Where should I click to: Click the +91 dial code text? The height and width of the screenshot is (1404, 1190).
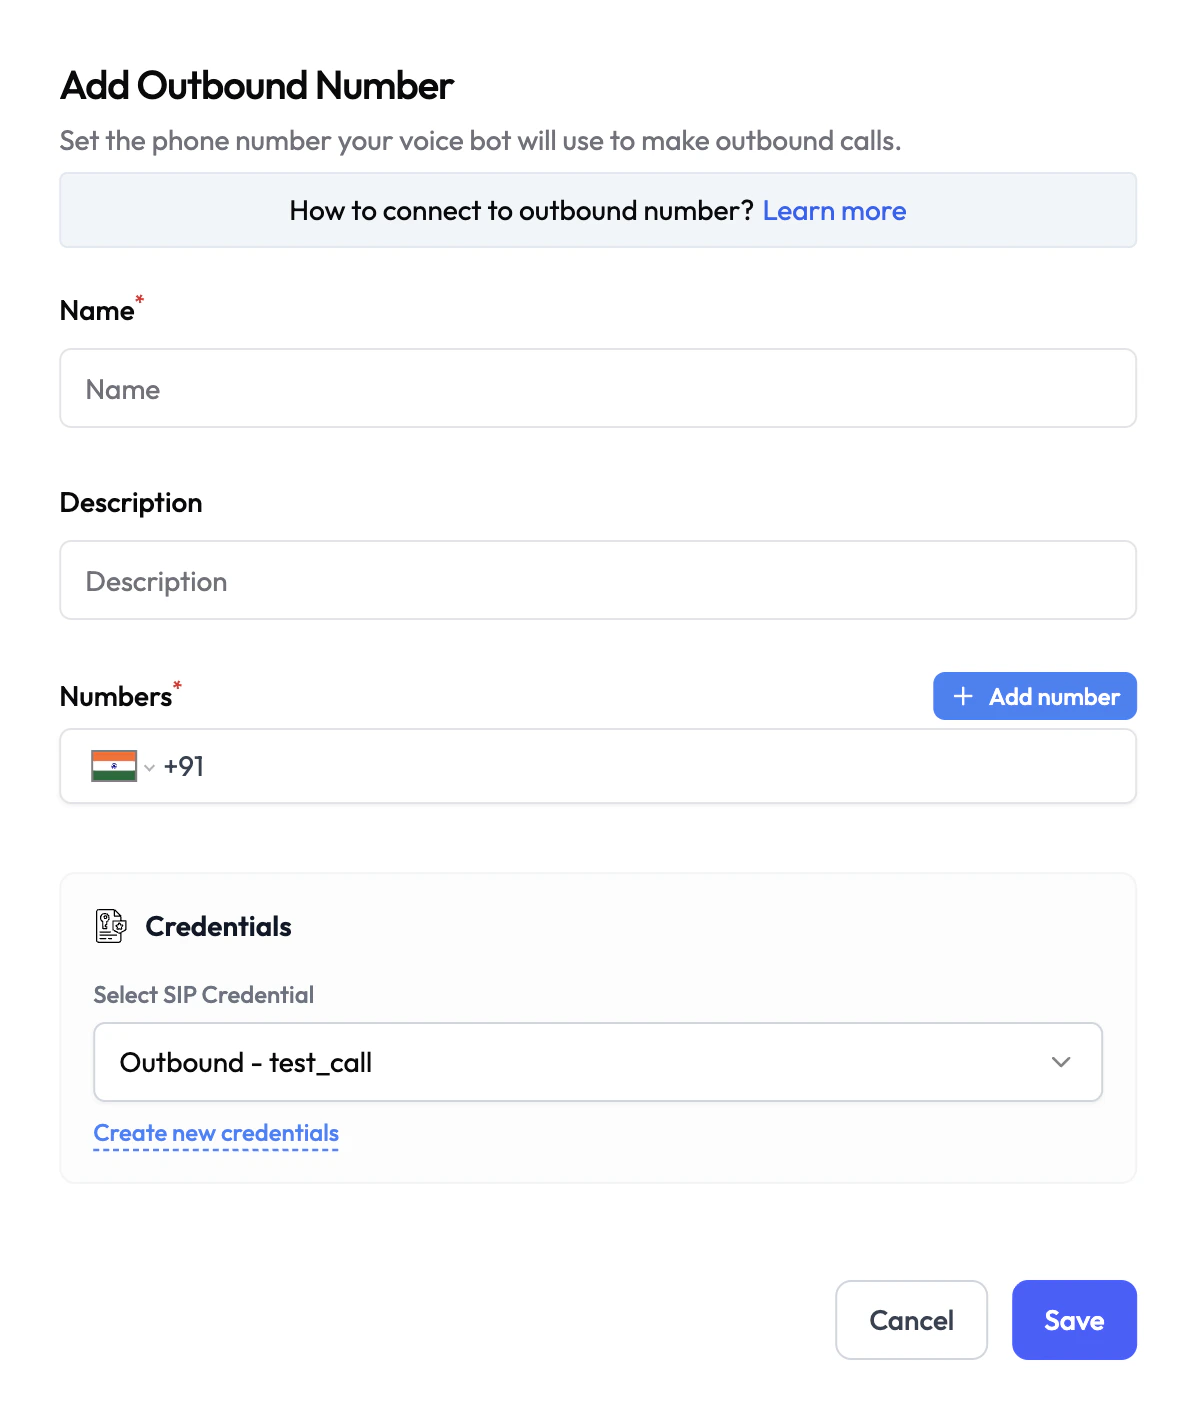click(x=184, y=767)
